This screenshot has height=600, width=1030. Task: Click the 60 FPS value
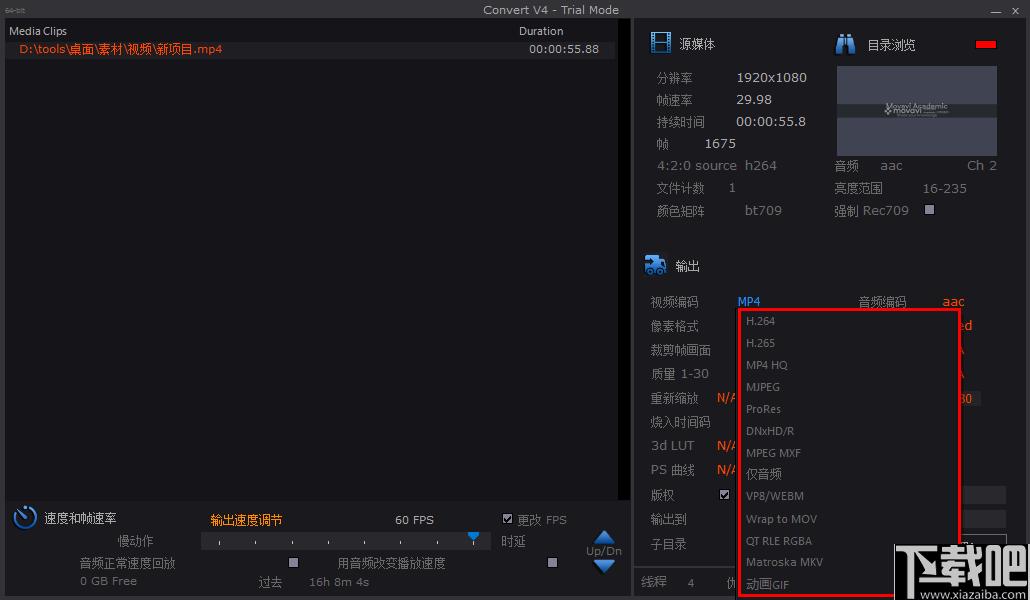pyautogui.click(x=414, y=520)
